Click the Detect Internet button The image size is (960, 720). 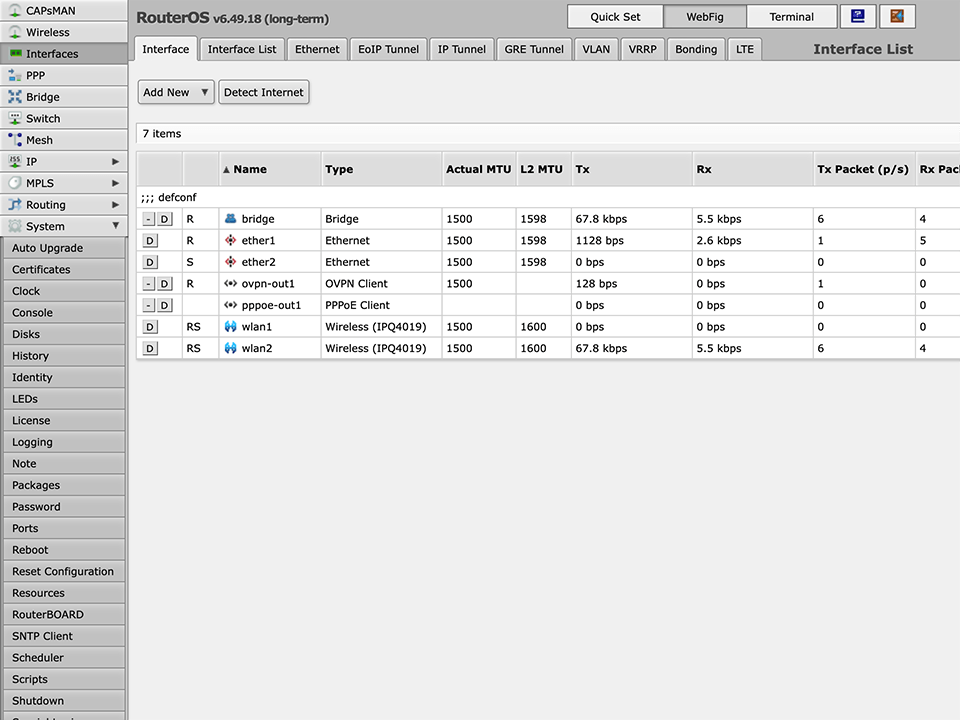(x=263, y=92)
